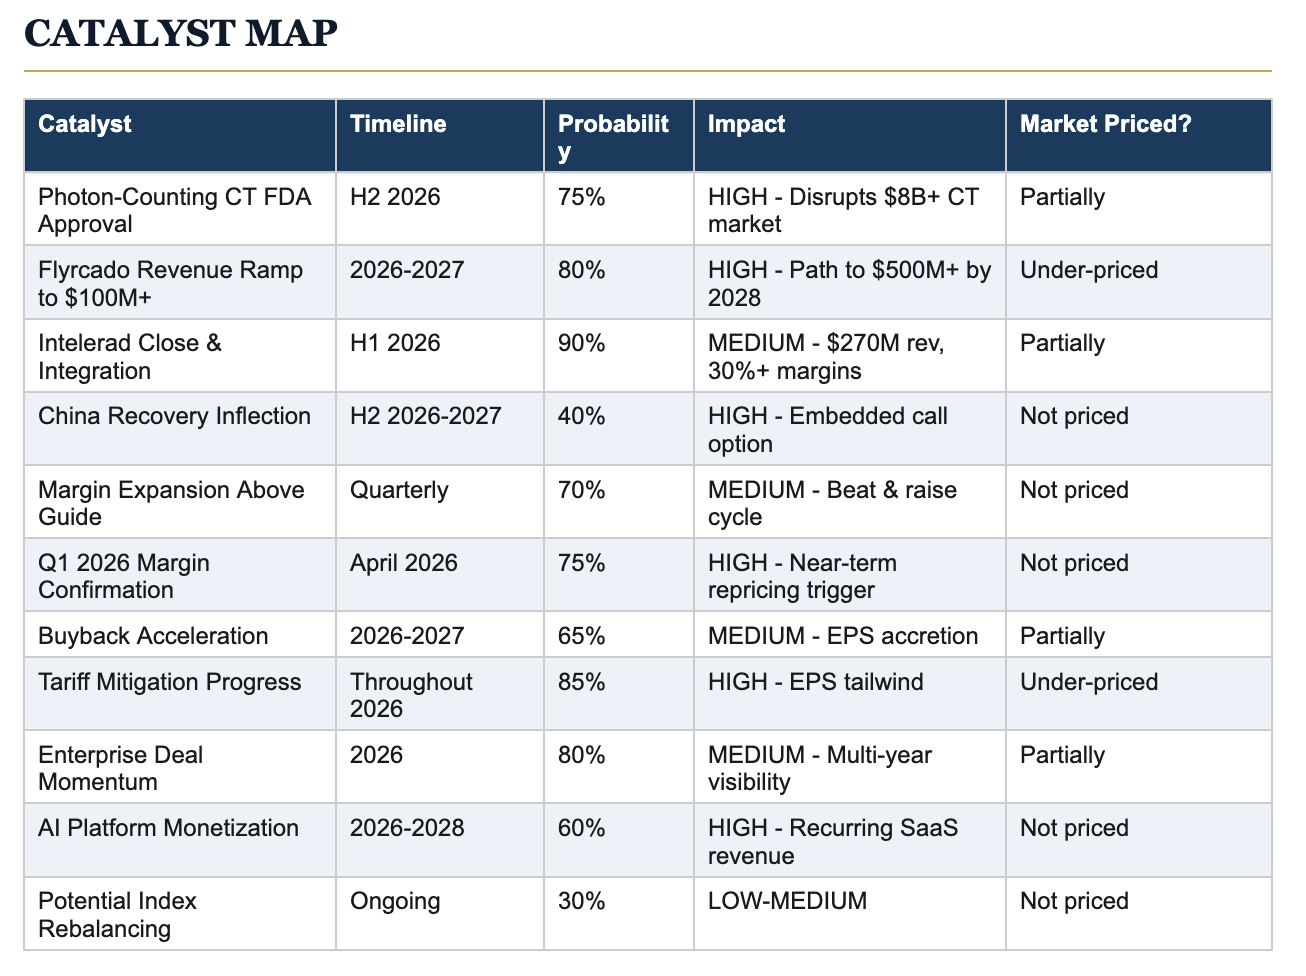Click the April 2026 timeline cell

click(440, 575)
